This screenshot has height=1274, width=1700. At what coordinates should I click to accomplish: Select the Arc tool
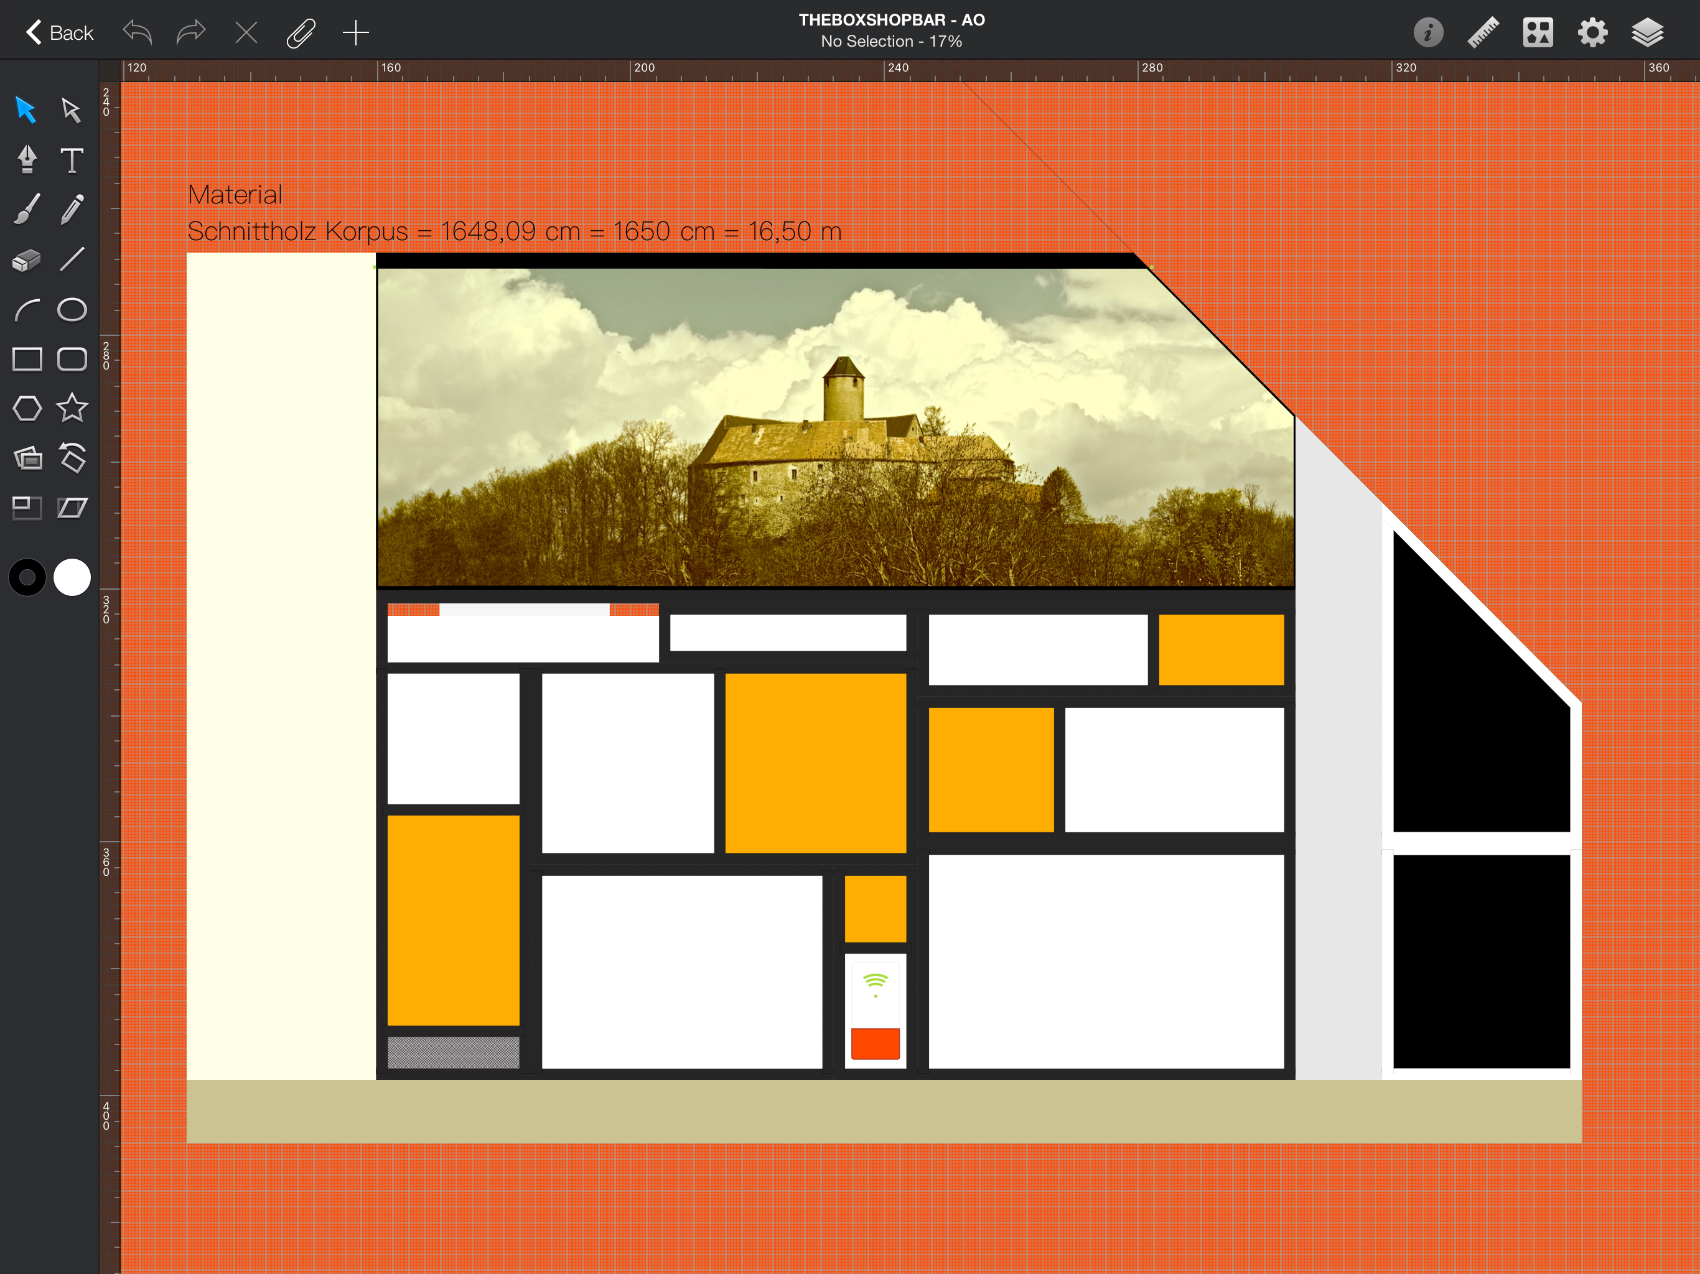[x=27, y=310]
